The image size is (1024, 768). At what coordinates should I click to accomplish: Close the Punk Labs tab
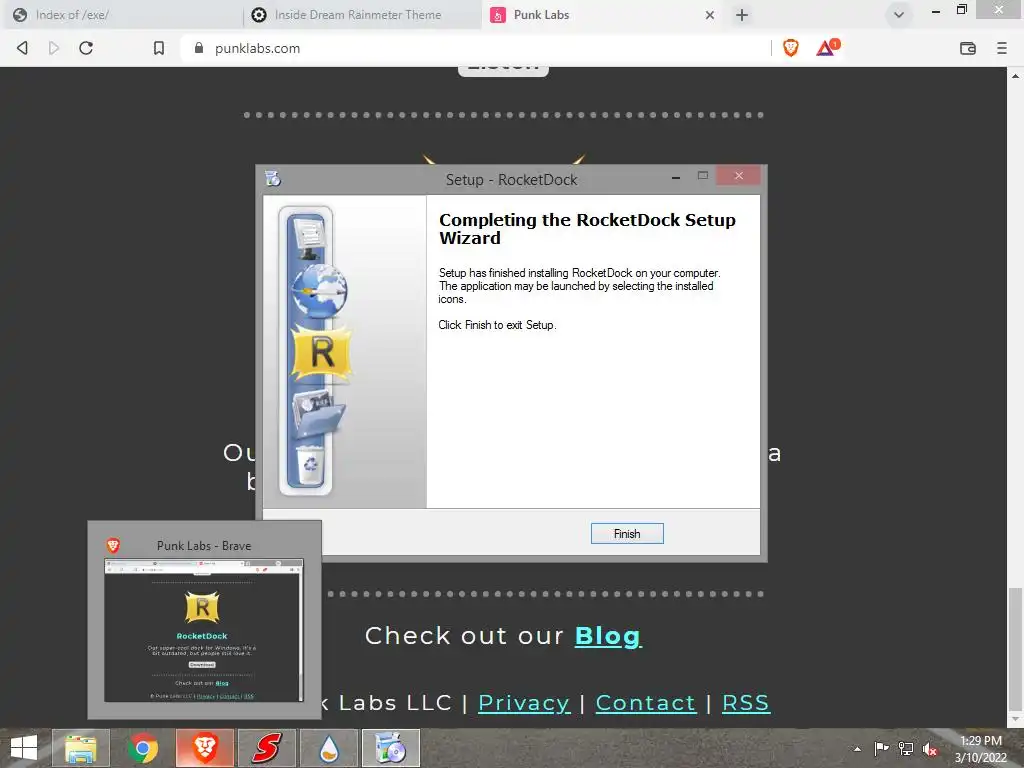pyautogui.click(x=710, y=15)
